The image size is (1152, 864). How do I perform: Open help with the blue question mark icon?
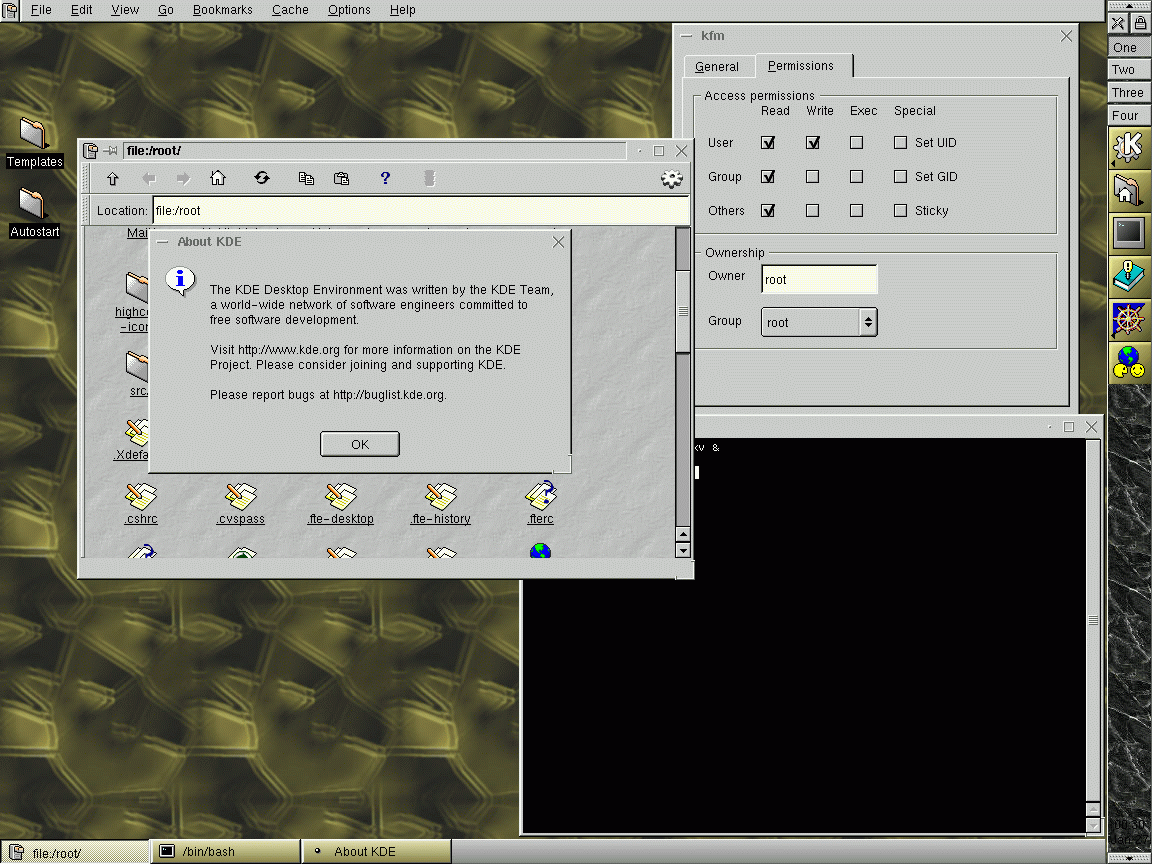tap(385, 178)
